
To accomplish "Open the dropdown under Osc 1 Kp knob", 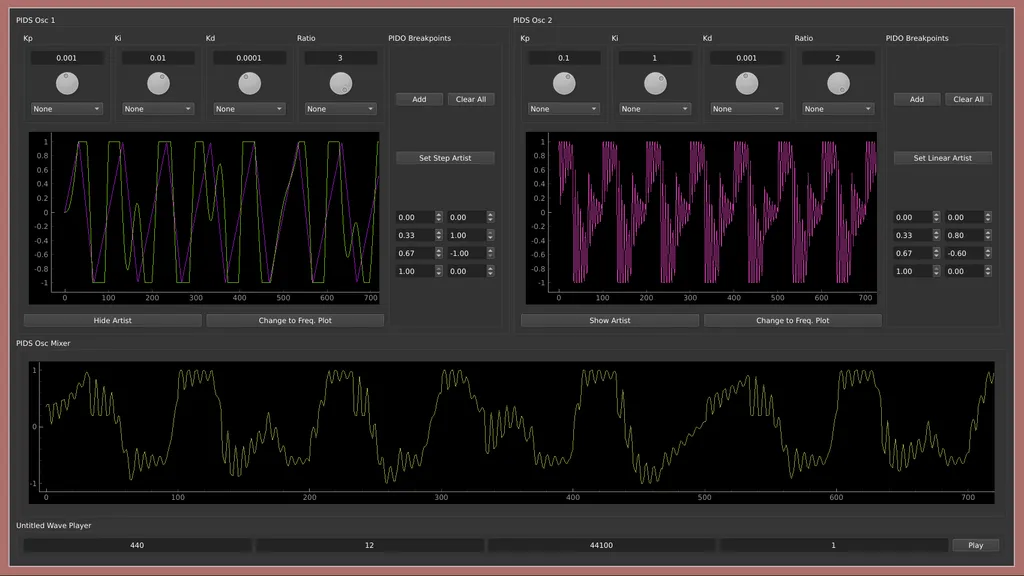I will [x=67, y=109].
